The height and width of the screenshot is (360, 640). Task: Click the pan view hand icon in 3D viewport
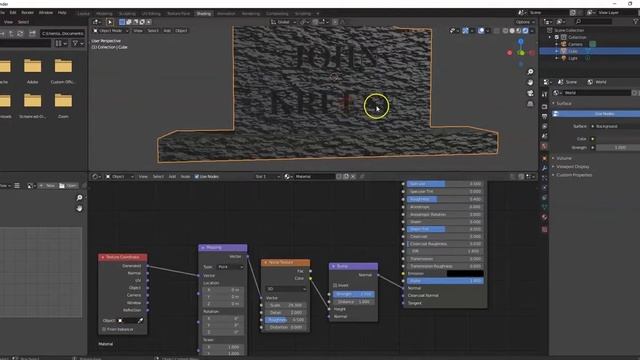point(530,82)
